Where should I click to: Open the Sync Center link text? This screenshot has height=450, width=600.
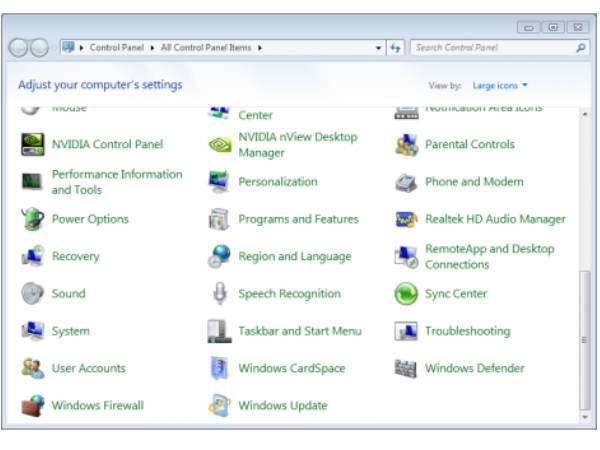point(456,293)
